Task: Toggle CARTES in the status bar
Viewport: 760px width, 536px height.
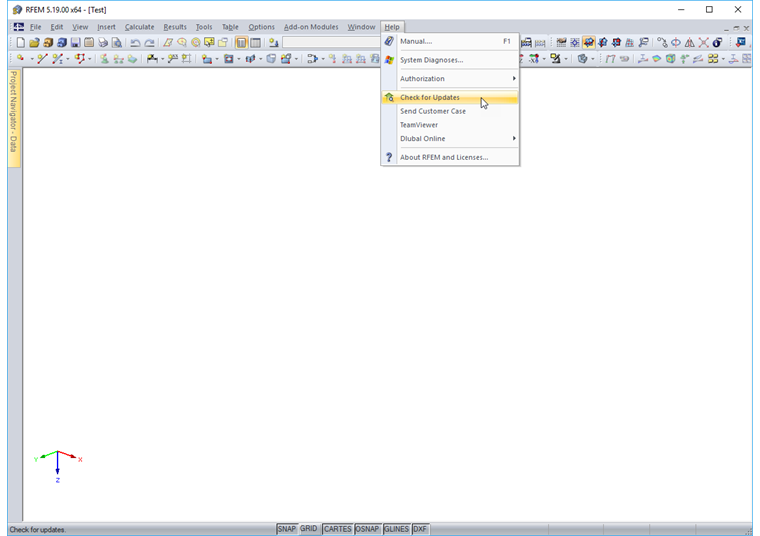Action: point(337,529)
